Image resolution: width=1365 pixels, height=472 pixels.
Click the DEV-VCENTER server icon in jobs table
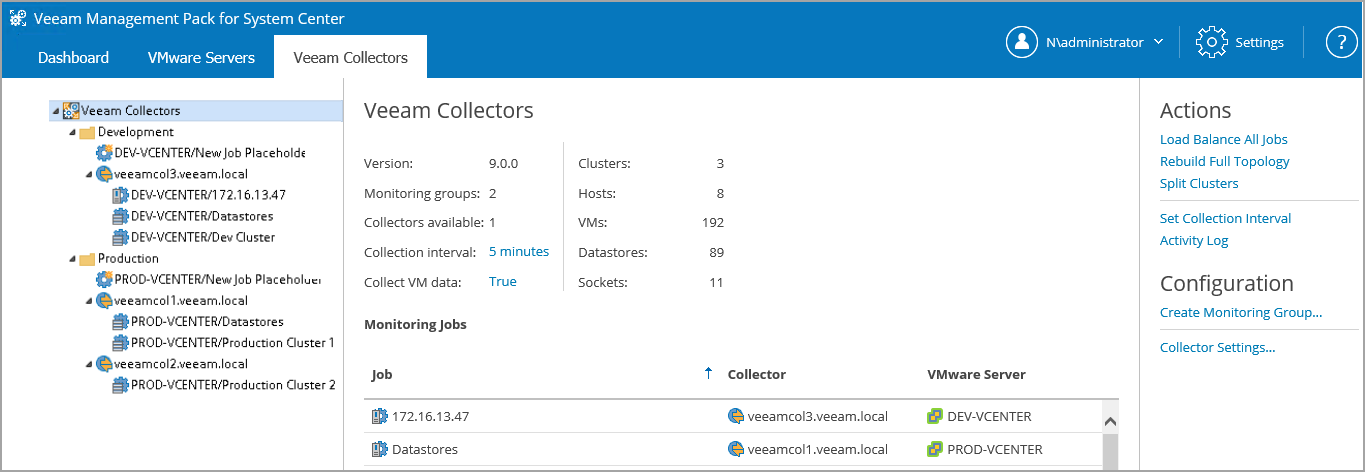[935, 416]
